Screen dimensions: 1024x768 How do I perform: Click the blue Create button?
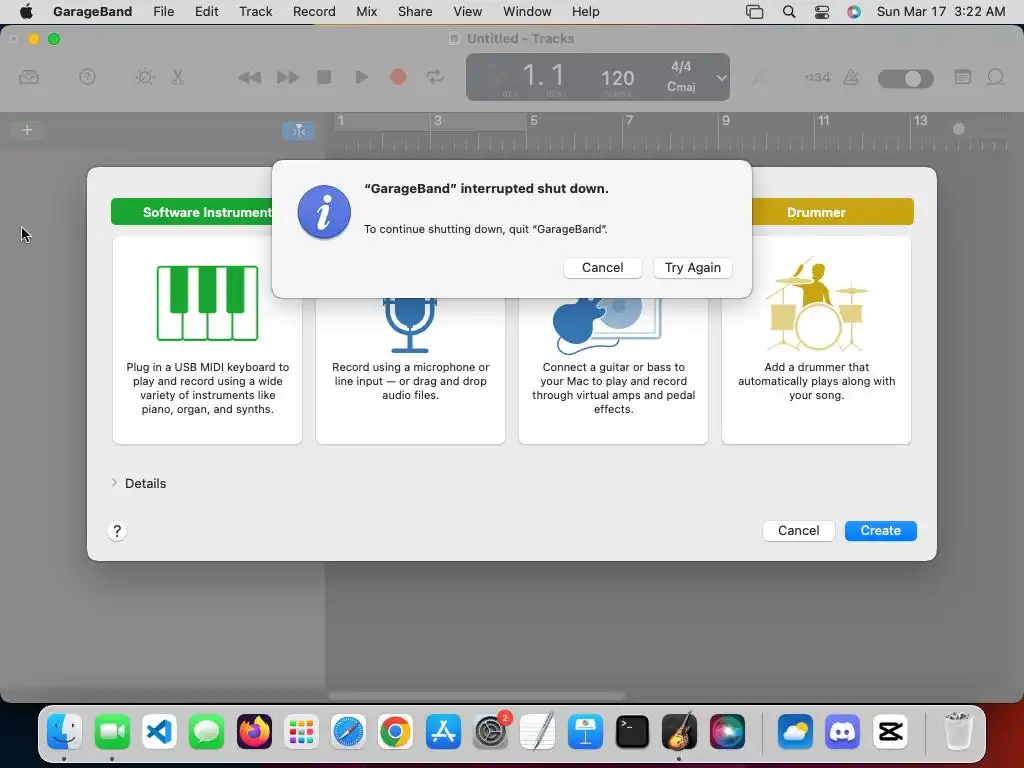880,531
